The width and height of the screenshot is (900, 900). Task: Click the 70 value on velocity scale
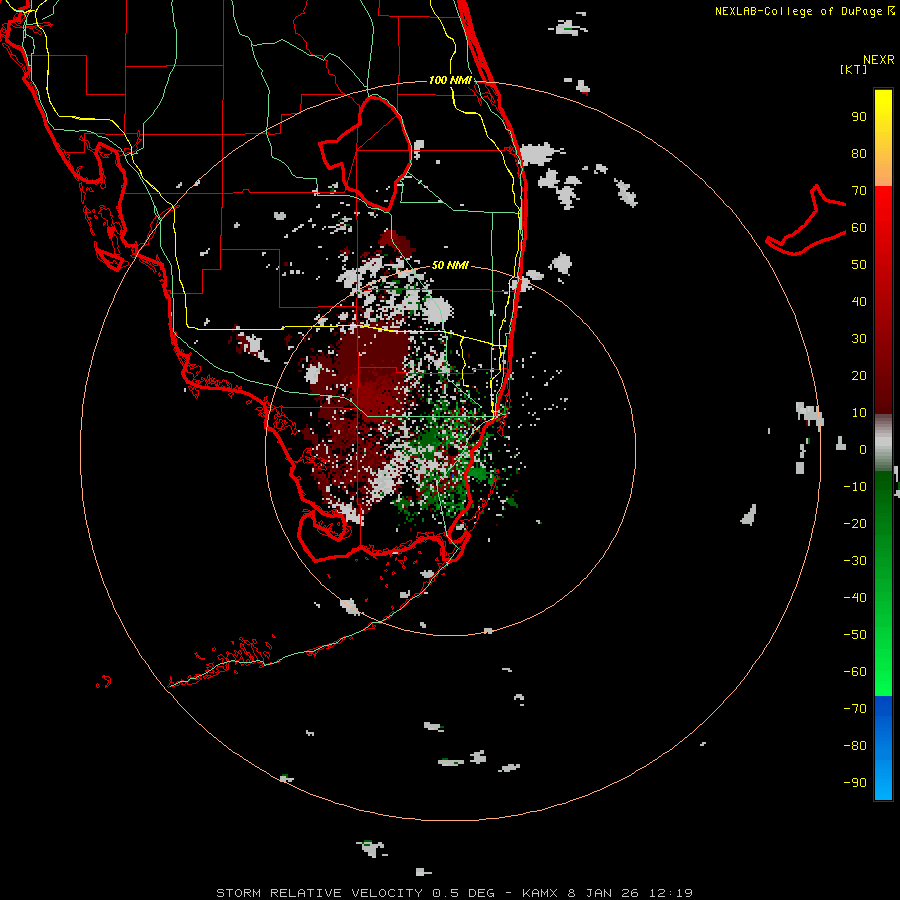click(x=859, y=191)
